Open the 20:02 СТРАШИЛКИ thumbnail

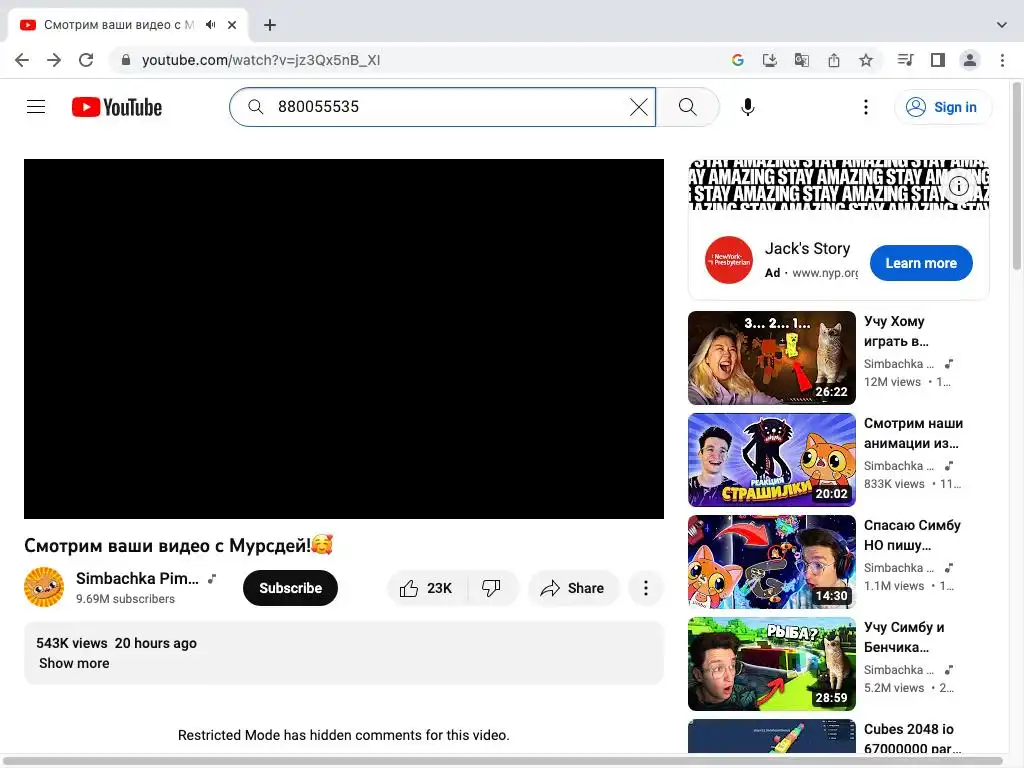tap(772, 460)
